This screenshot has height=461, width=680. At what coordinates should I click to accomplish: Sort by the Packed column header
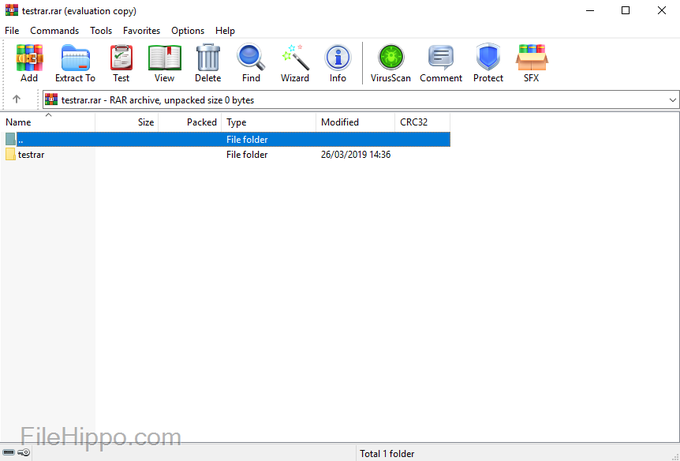coord(190,122)
